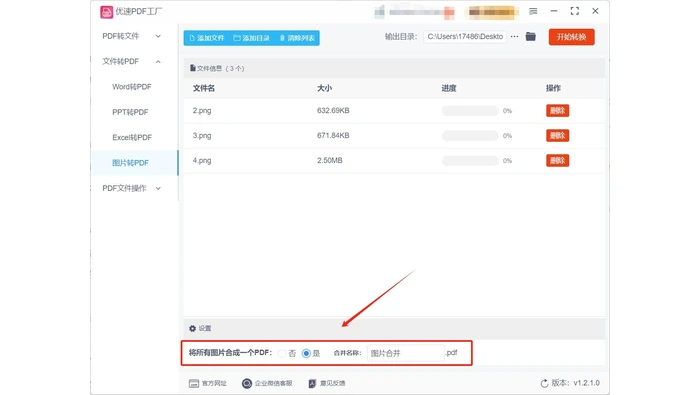Click the 操作 column header

click(553, 88)
